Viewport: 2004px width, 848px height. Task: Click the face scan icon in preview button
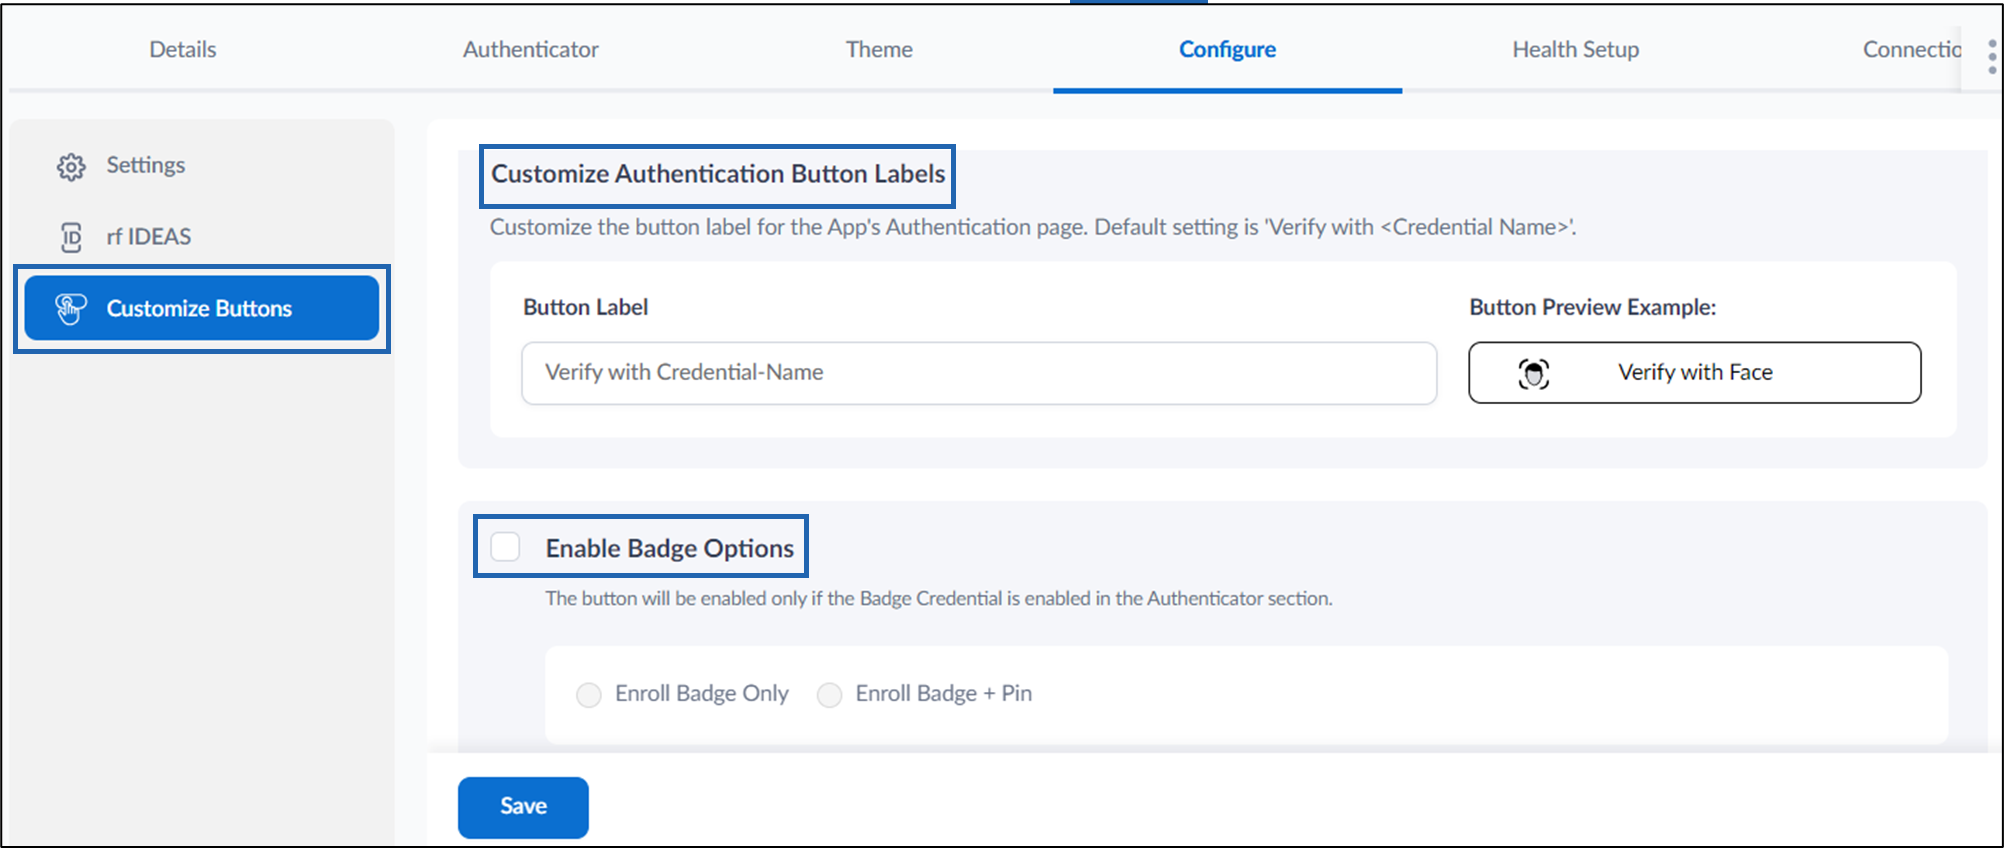pyautogui.click(x=1534, y=373)
